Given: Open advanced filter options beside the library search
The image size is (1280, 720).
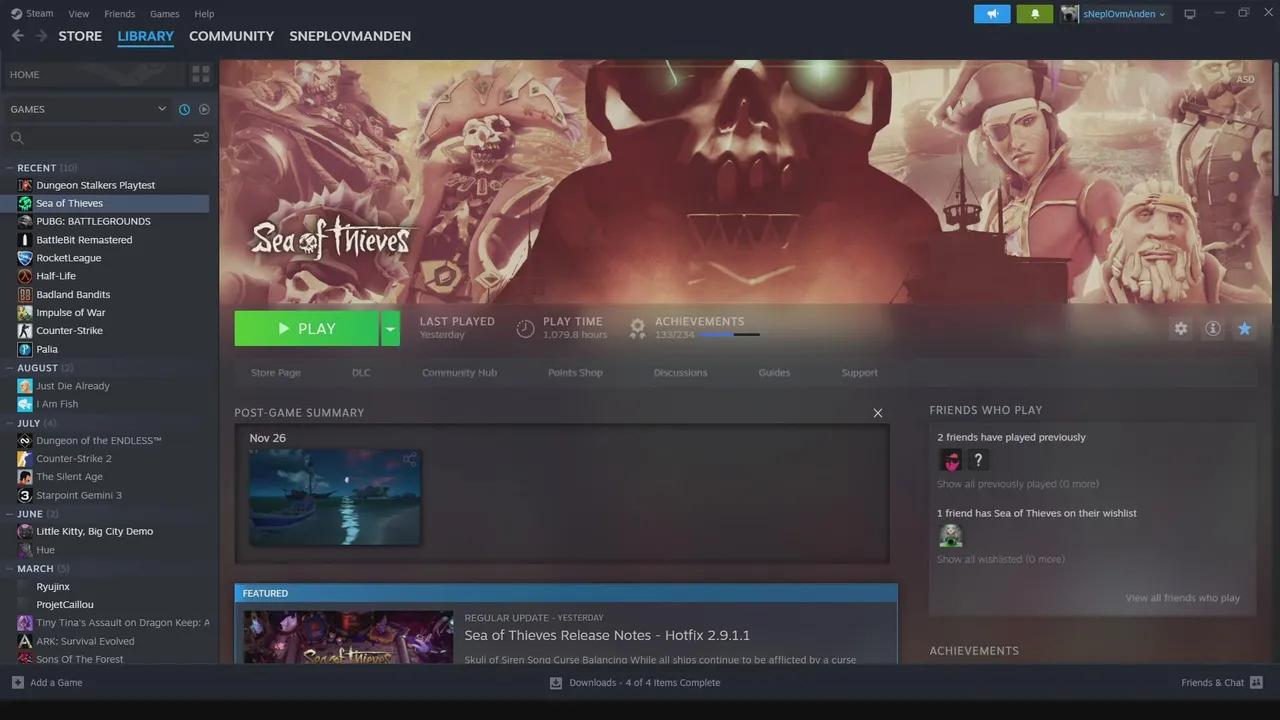Looking at the screenshot, I should [201, 137].
